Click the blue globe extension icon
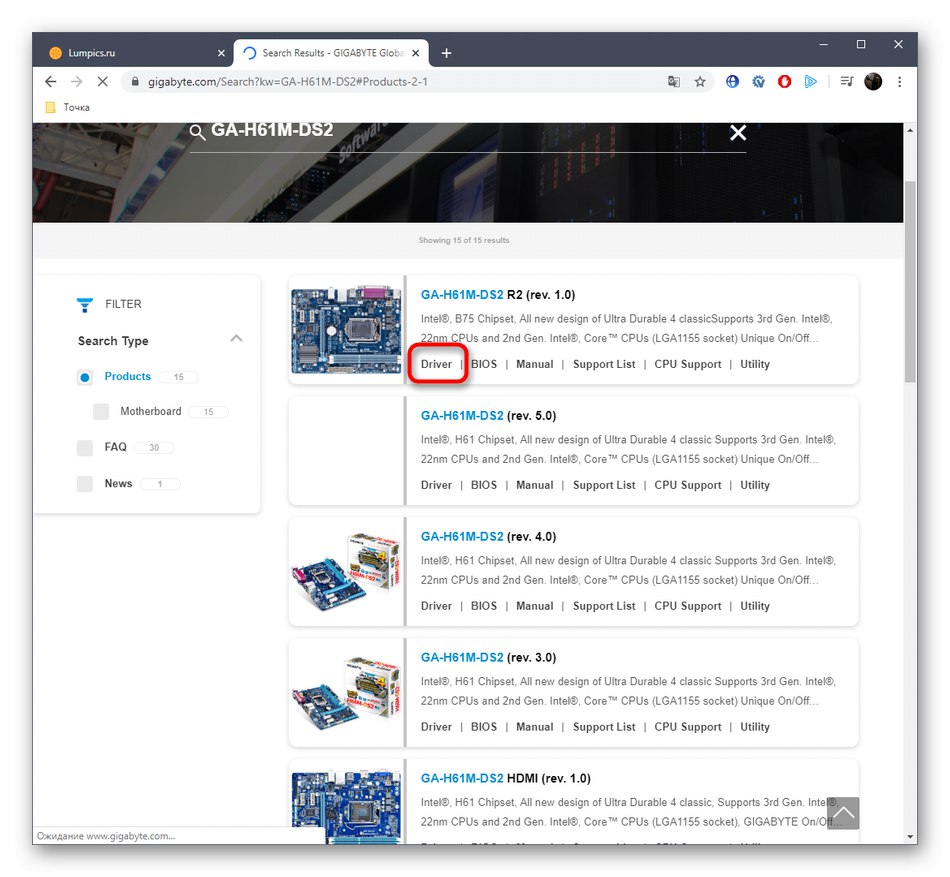This screenshot has width=950, height=877. click(x=732, y=81)
